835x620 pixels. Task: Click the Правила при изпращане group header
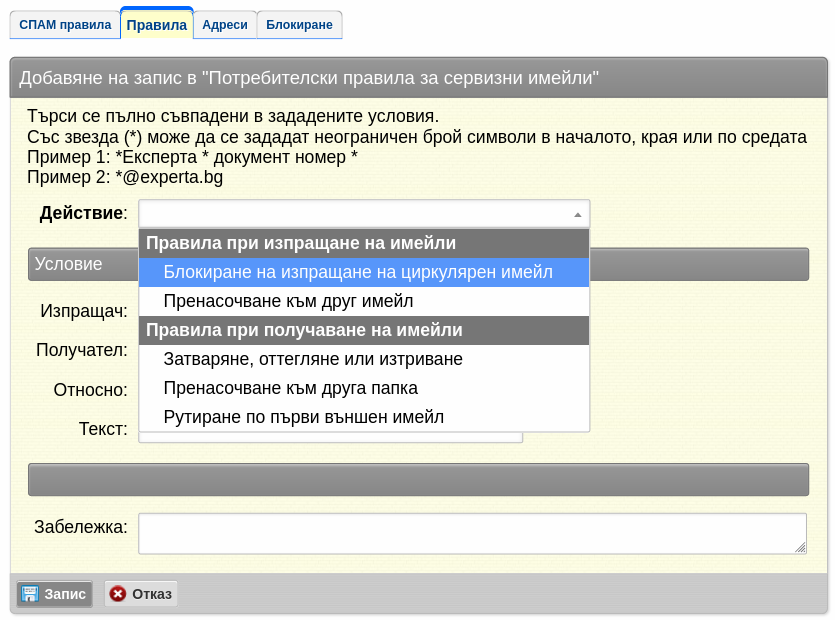point(364,243)
